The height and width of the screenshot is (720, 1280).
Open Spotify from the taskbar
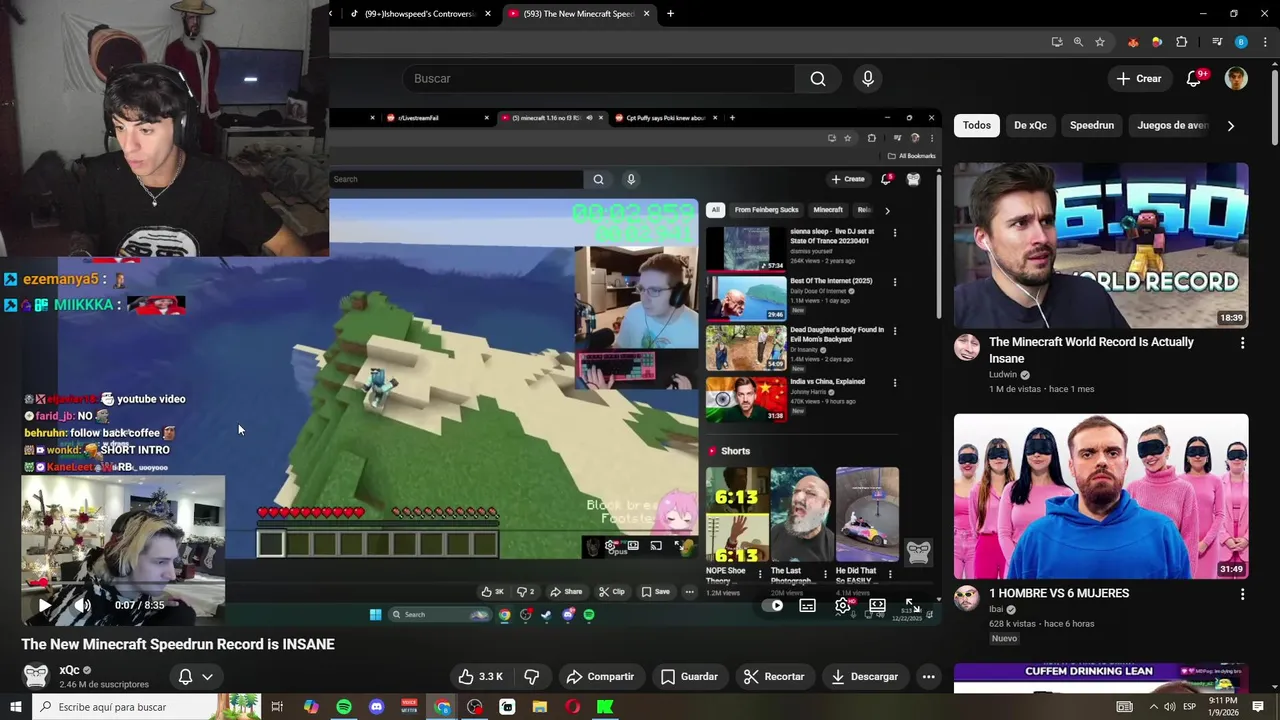tap(344, 707)
